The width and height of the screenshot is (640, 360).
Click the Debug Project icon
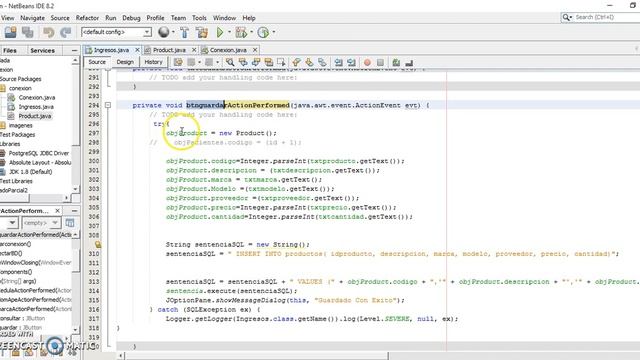coord(241,32)
